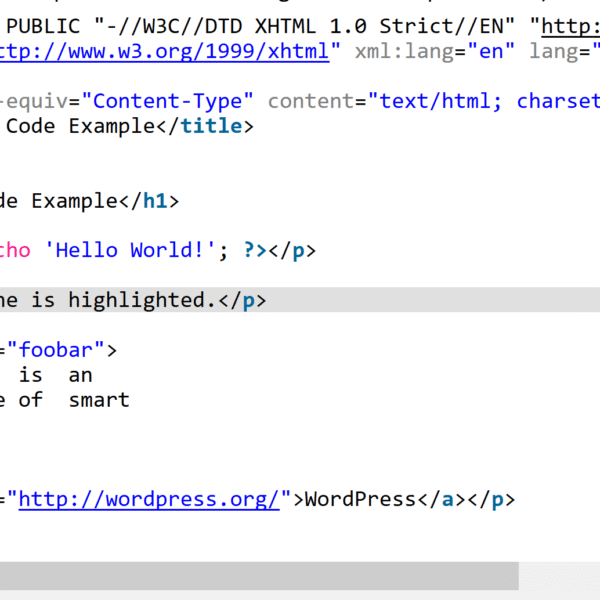600x600 pixels.
Task: Click the 'Code Example' text inside the title
Action: click(70, 126)
